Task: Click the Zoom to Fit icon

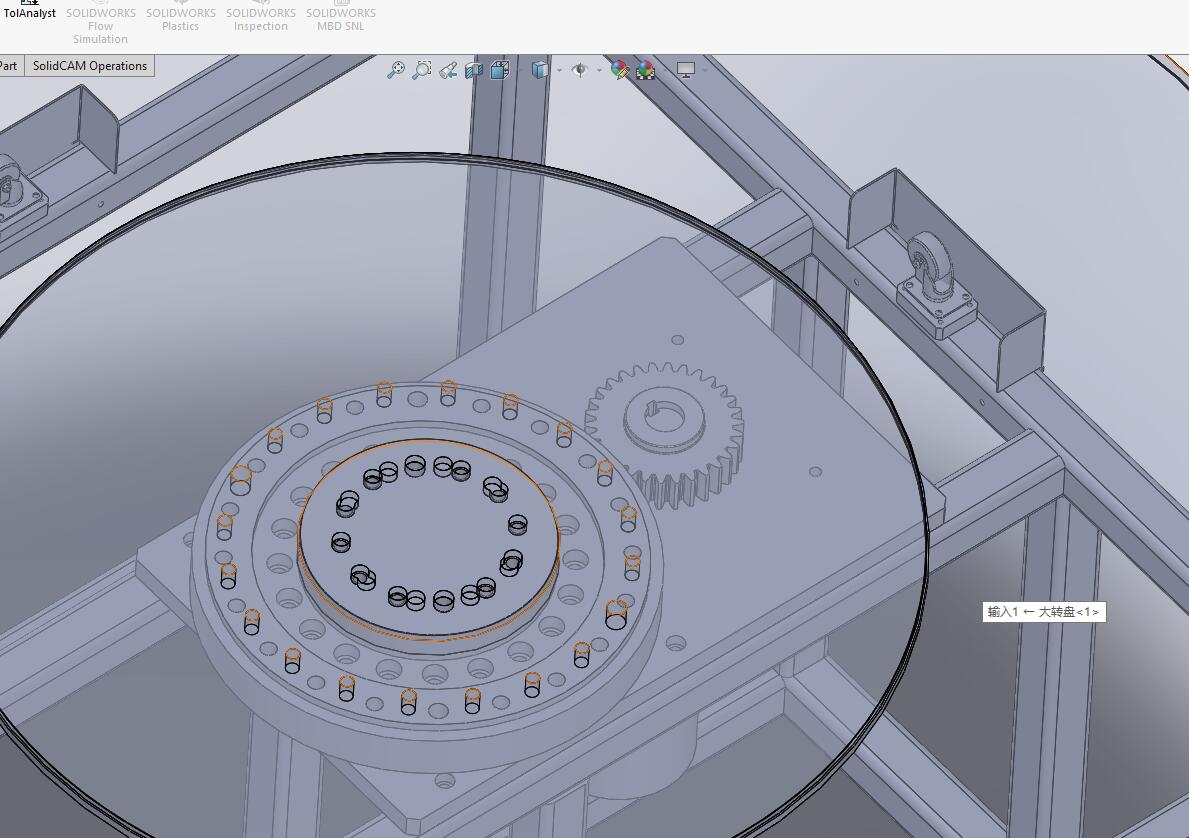Action: pyautogui.click(x=396, y=71)
